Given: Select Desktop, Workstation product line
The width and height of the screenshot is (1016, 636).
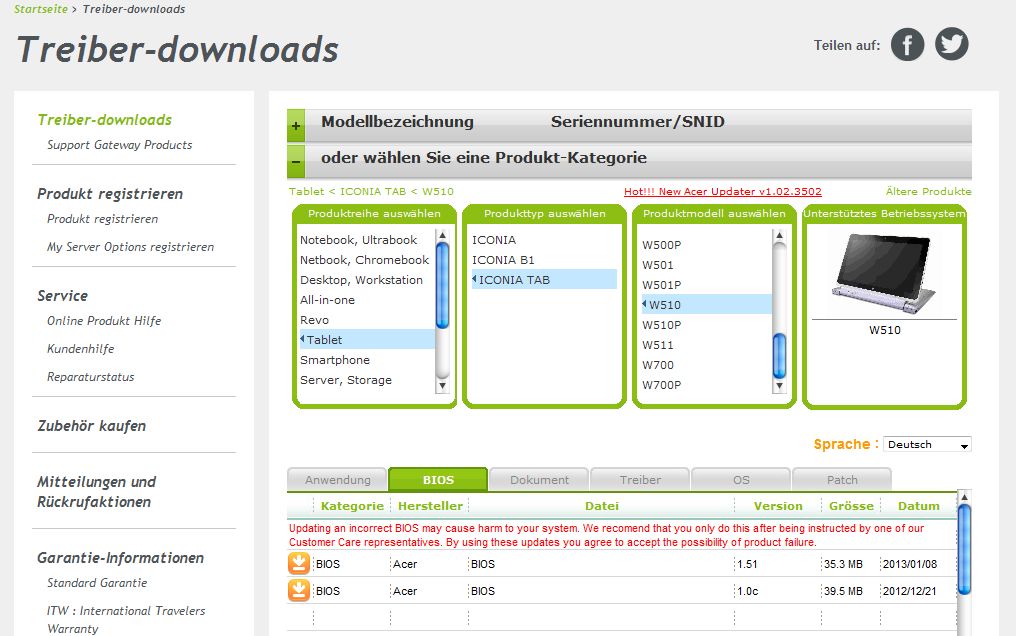Looking at the screenshot, I should coord(361,280).
